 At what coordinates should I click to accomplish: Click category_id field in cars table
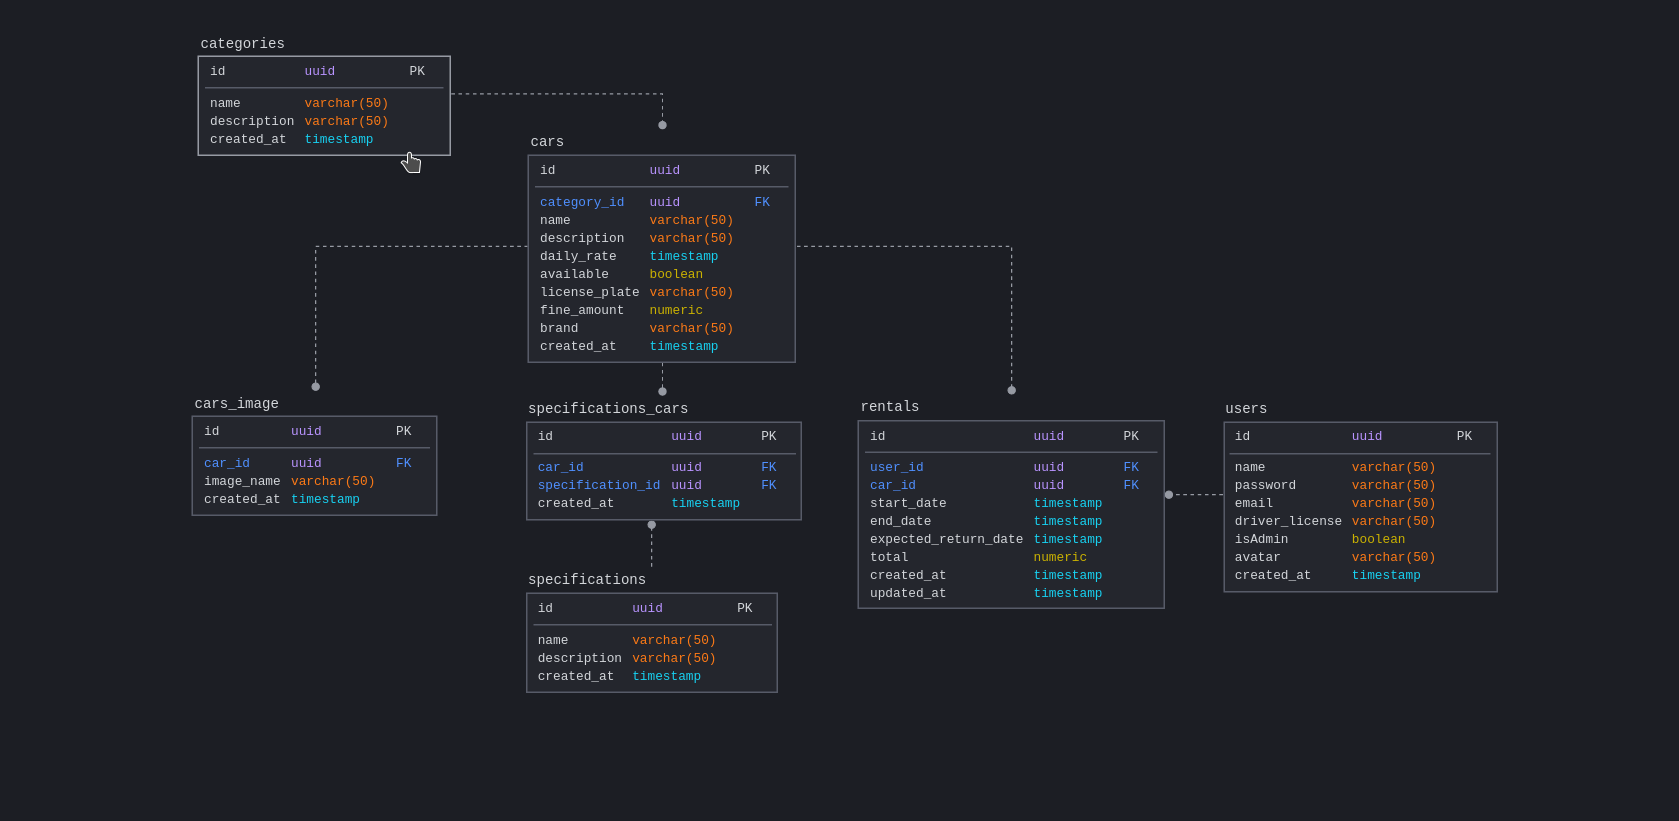(582, 202)
